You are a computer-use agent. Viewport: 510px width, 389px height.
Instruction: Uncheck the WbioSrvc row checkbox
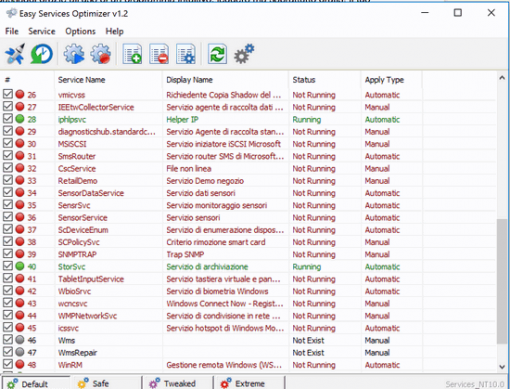(8, 290)
